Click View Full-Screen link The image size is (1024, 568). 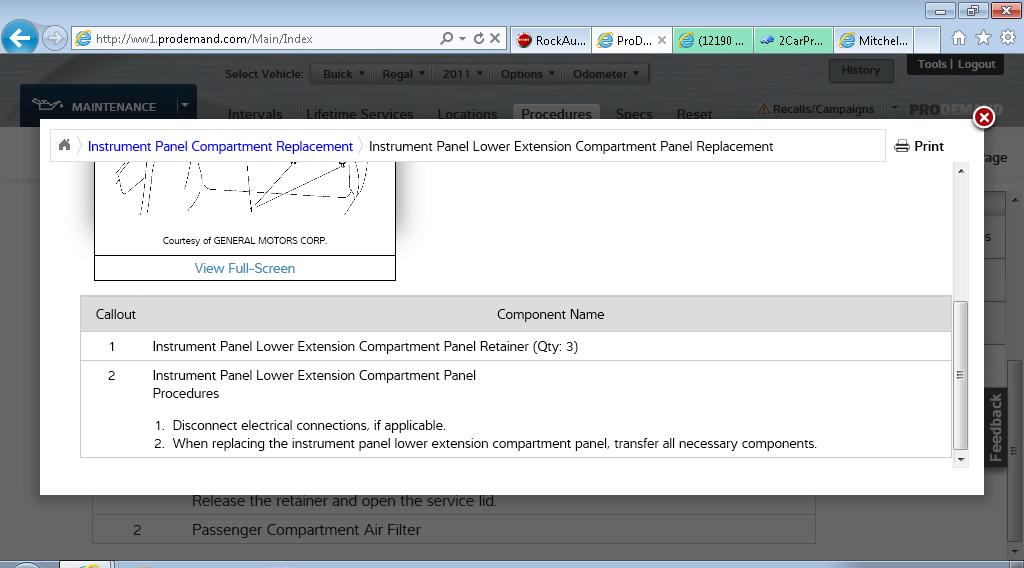245,268
